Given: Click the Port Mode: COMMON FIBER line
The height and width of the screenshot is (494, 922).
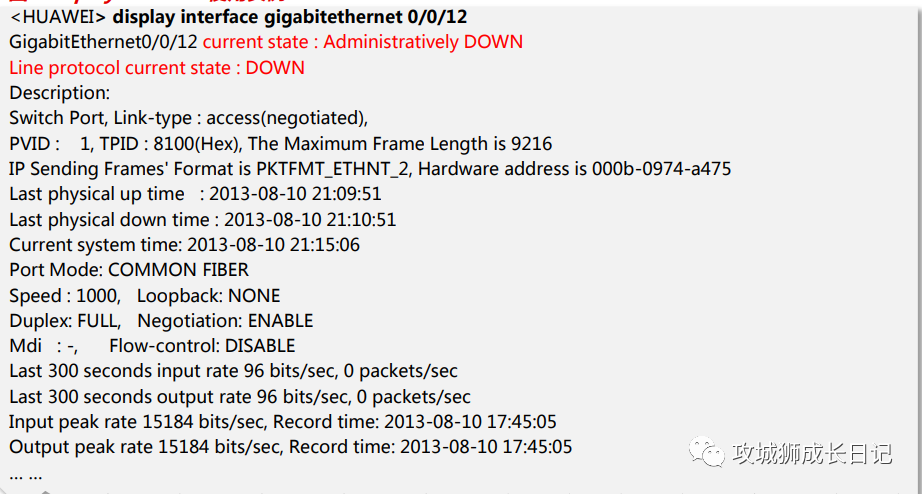Looking at the screenshot, I should pyautogui.click(x=129, y=270).
